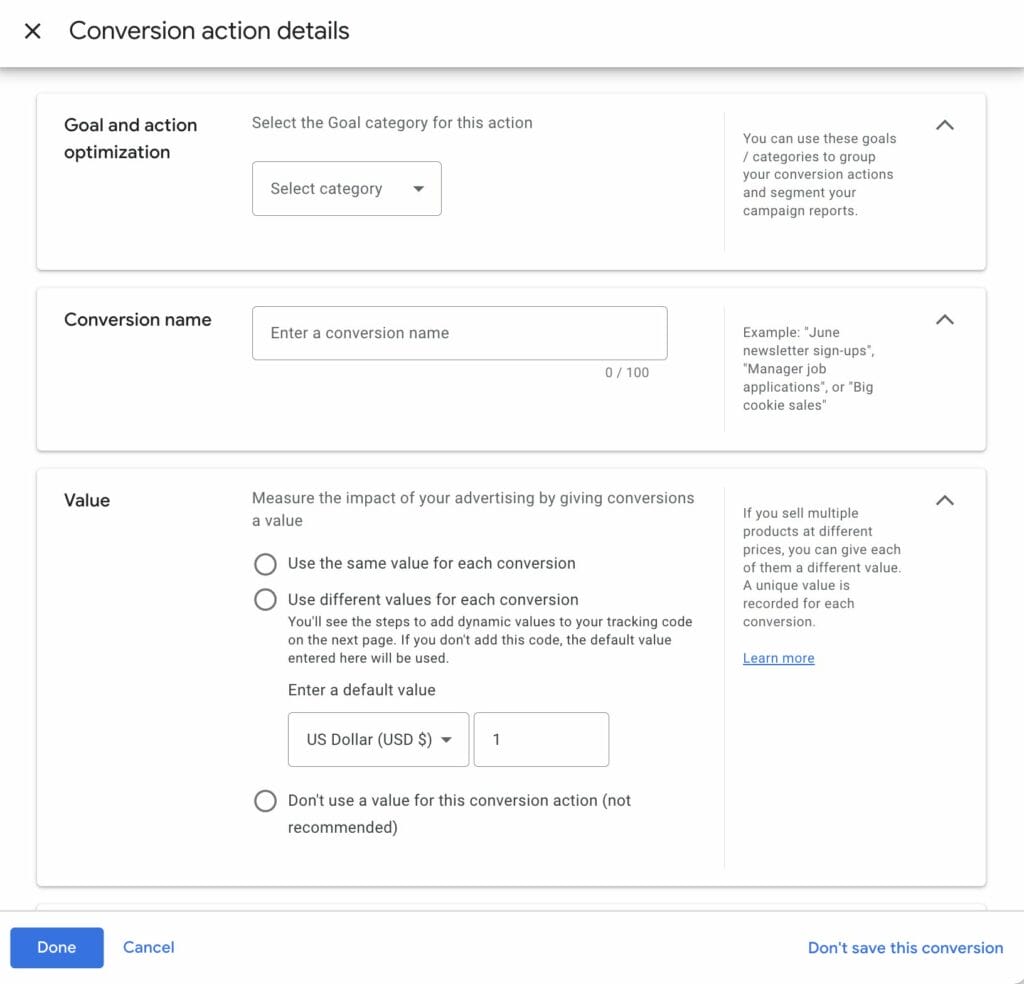Choose 'Use different values for each conversion'
This screenshot has width=1024, height=984.
(265, 600)
